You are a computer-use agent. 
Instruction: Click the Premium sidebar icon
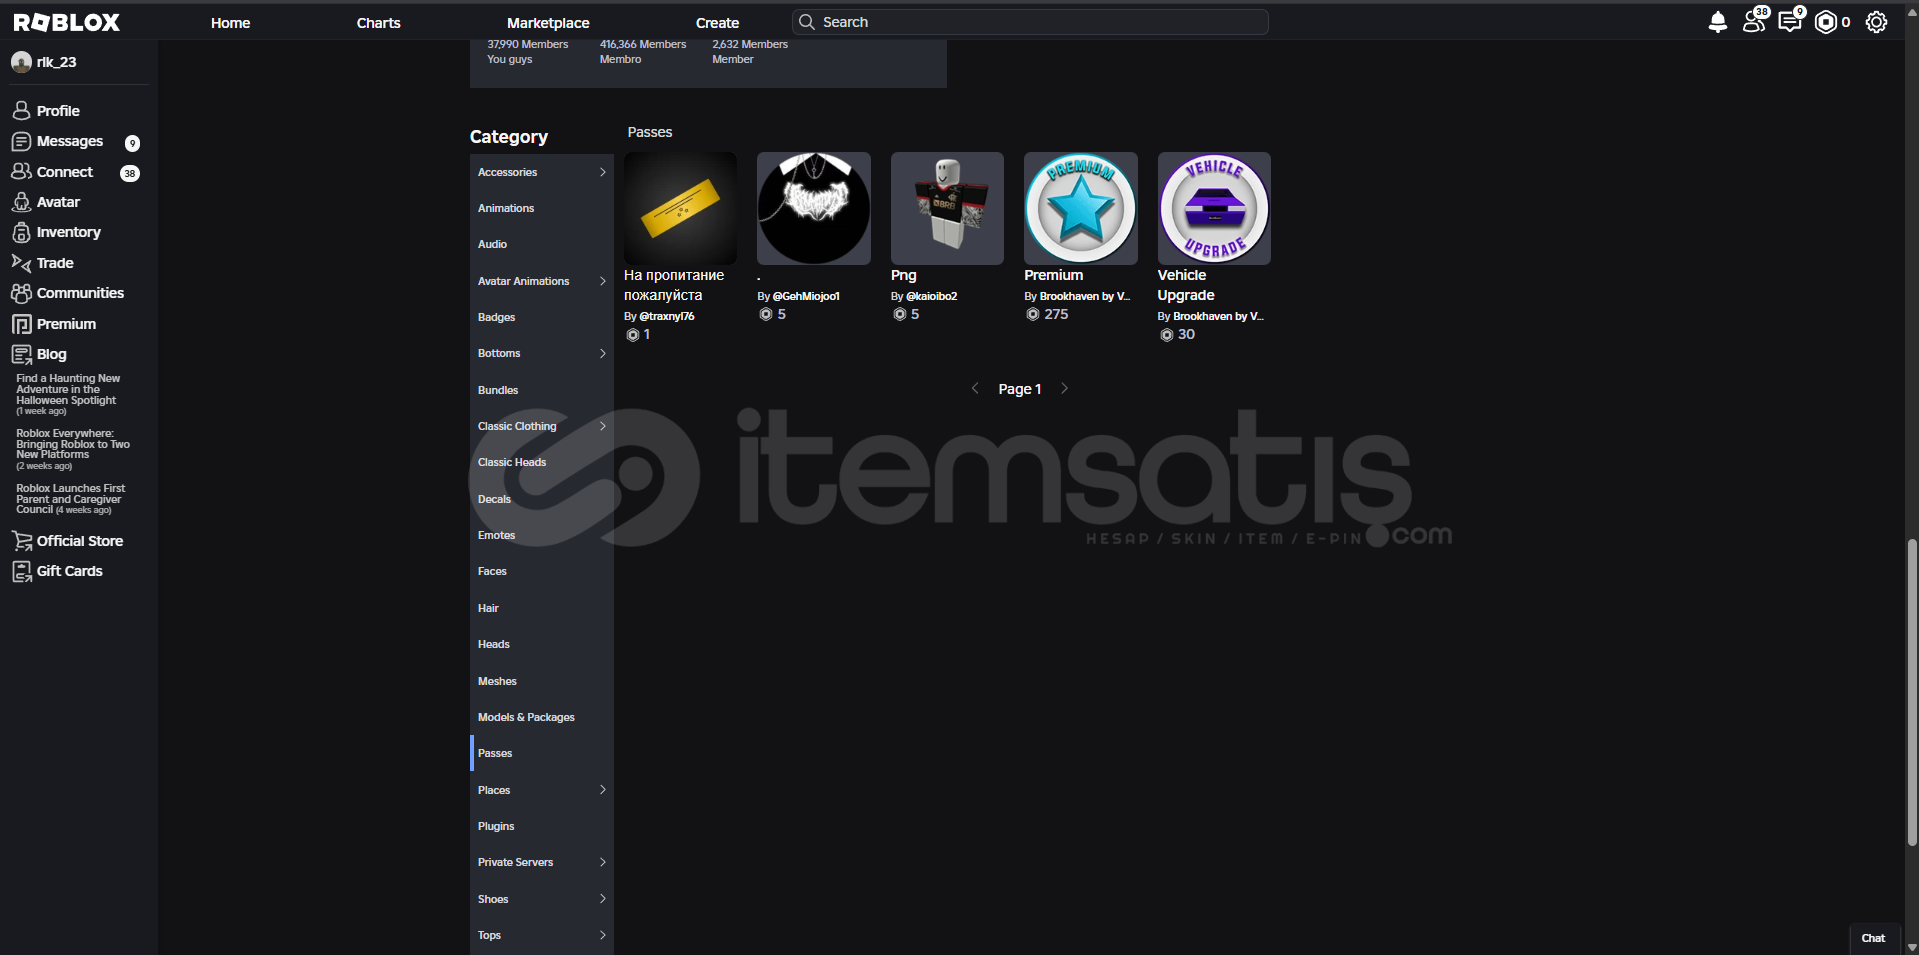[21, 324]
